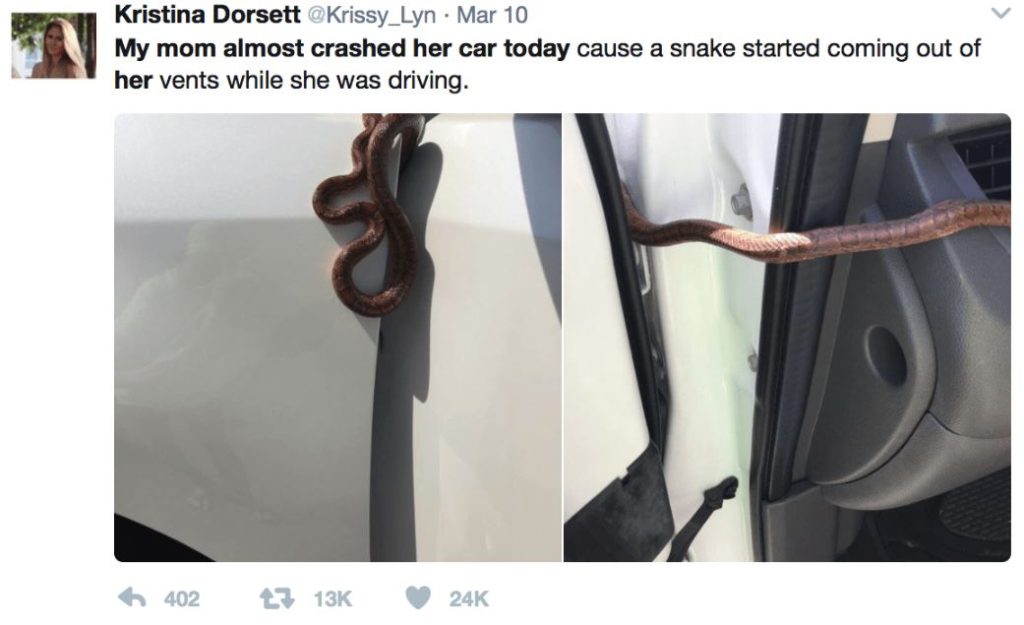Open Kristina Dorsett's profile picture
Screen dimensions: 1024x625
pyautogui.click(x=54, y=46)
